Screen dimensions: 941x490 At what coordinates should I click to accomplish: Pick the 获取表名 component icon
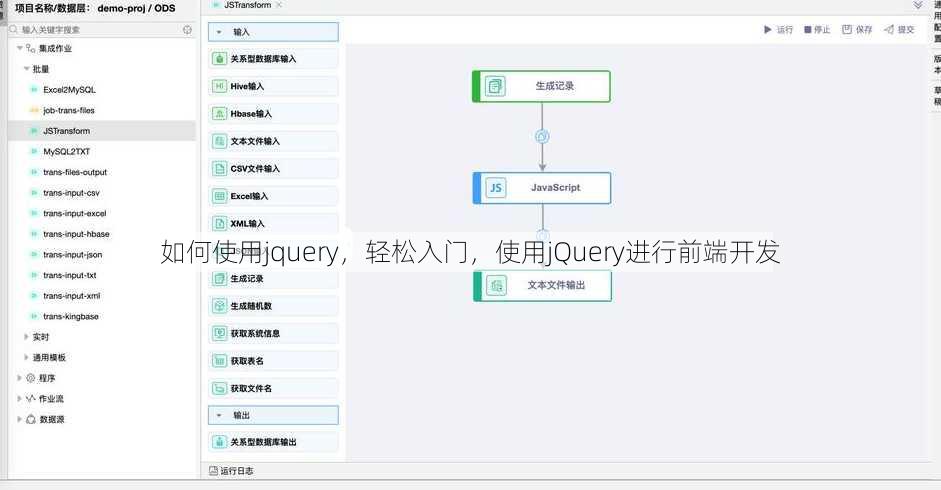(x=220, y=361)
